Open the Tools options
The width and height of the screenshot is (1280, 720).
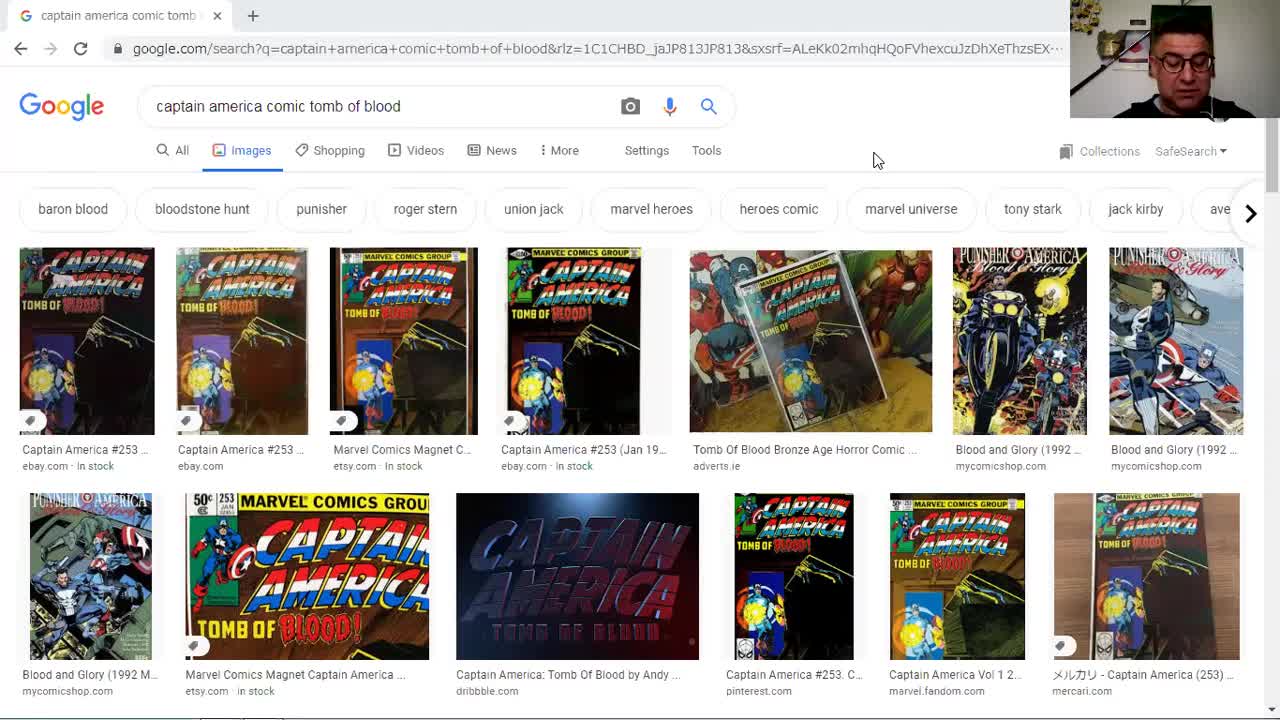[x=706, y=150]
